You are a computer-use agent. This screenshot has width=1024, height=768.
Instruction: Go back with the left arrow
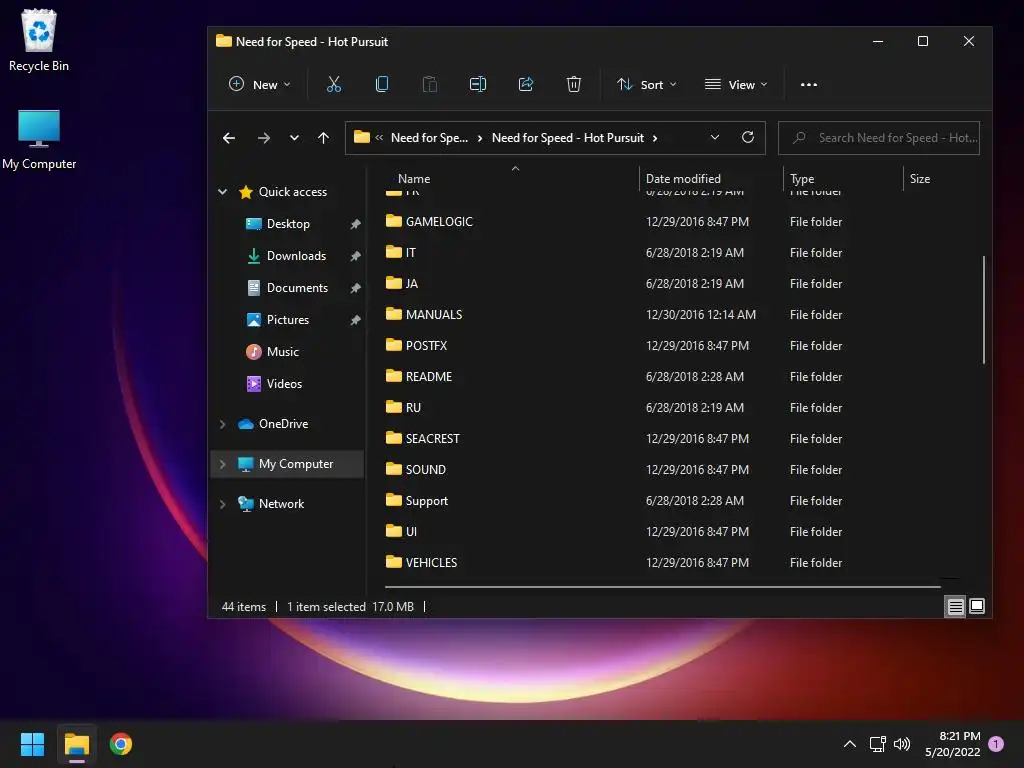pyautogui.click(x=229, y=138)
